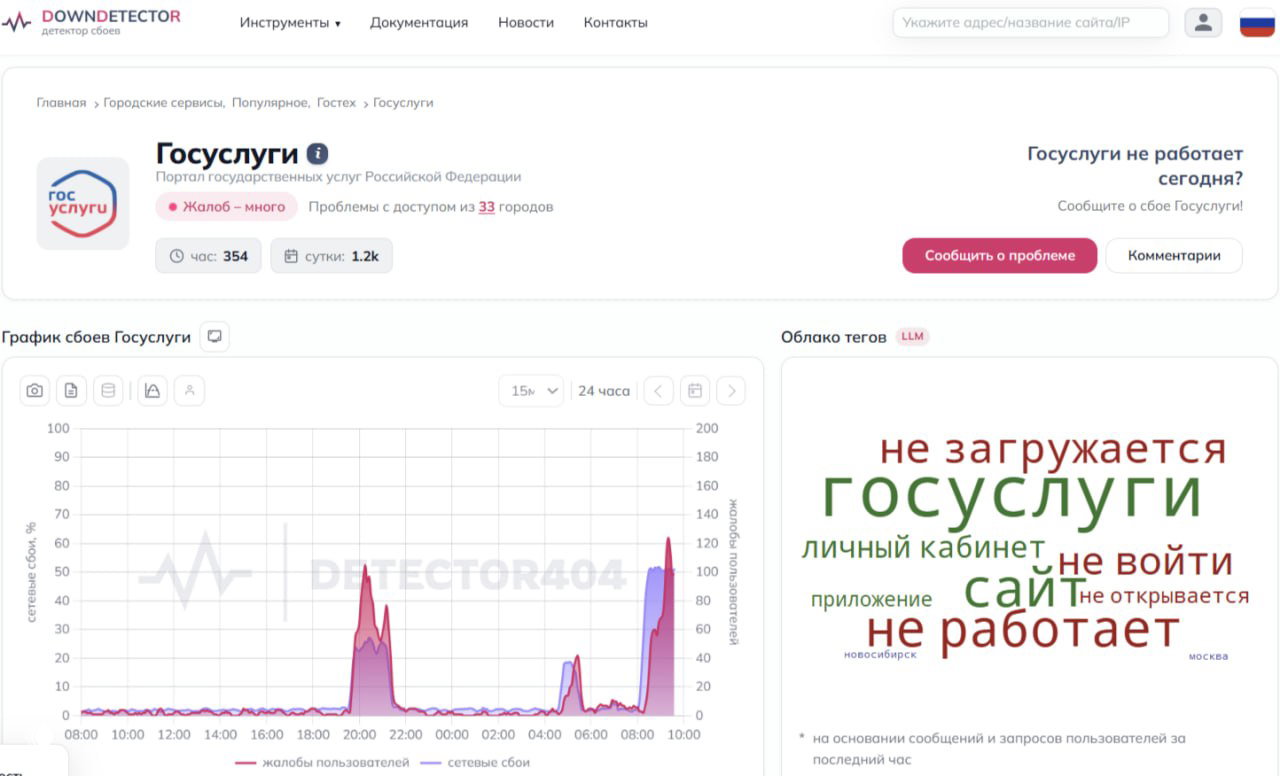The image size is (1280, 776).
Task: Open the «Документация» menu item
Action: (419, 22)
